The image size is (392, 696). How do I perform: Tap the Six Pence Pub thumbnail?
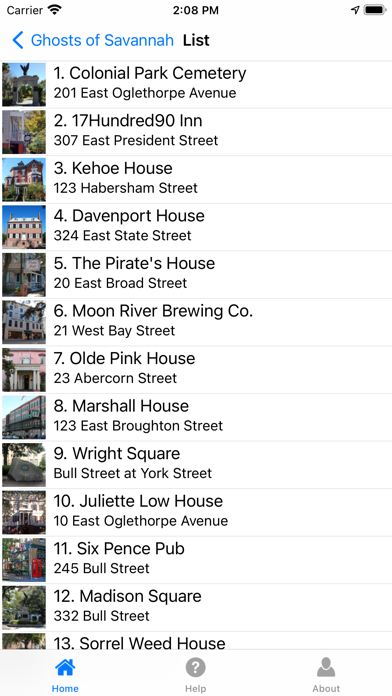pos(24,560)
